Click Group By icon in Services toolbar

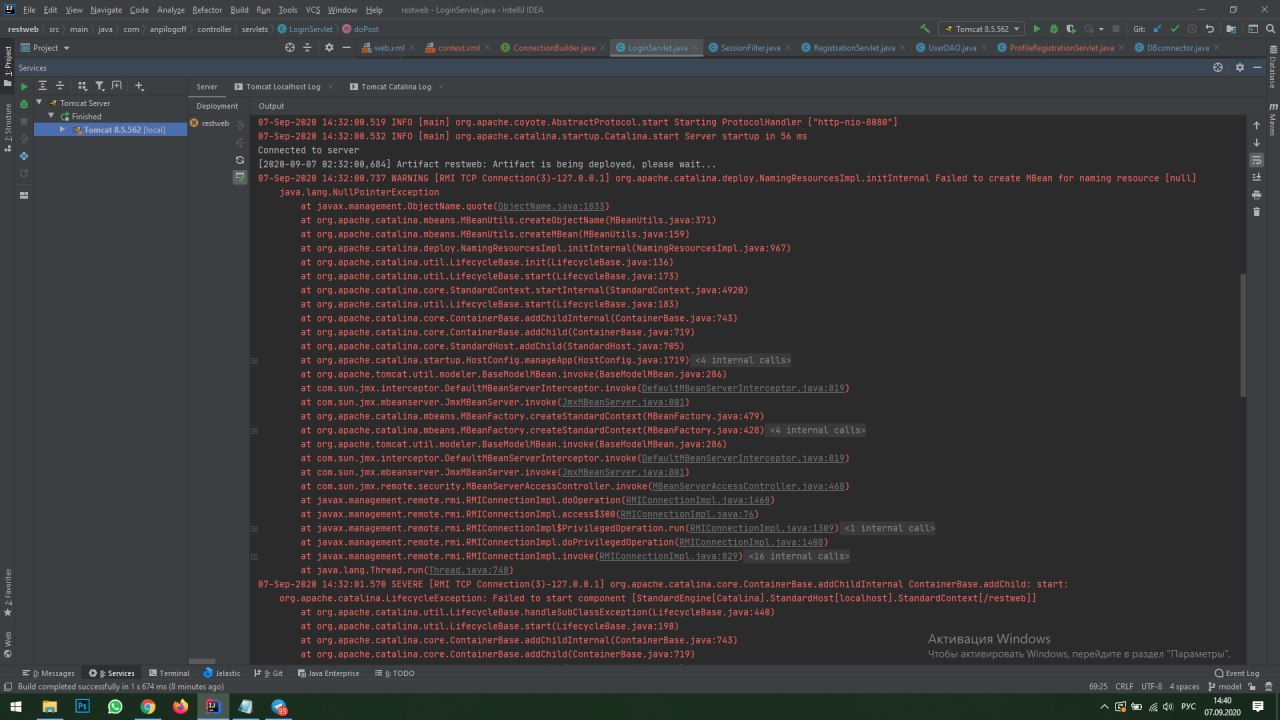click(x=82, y=87)
